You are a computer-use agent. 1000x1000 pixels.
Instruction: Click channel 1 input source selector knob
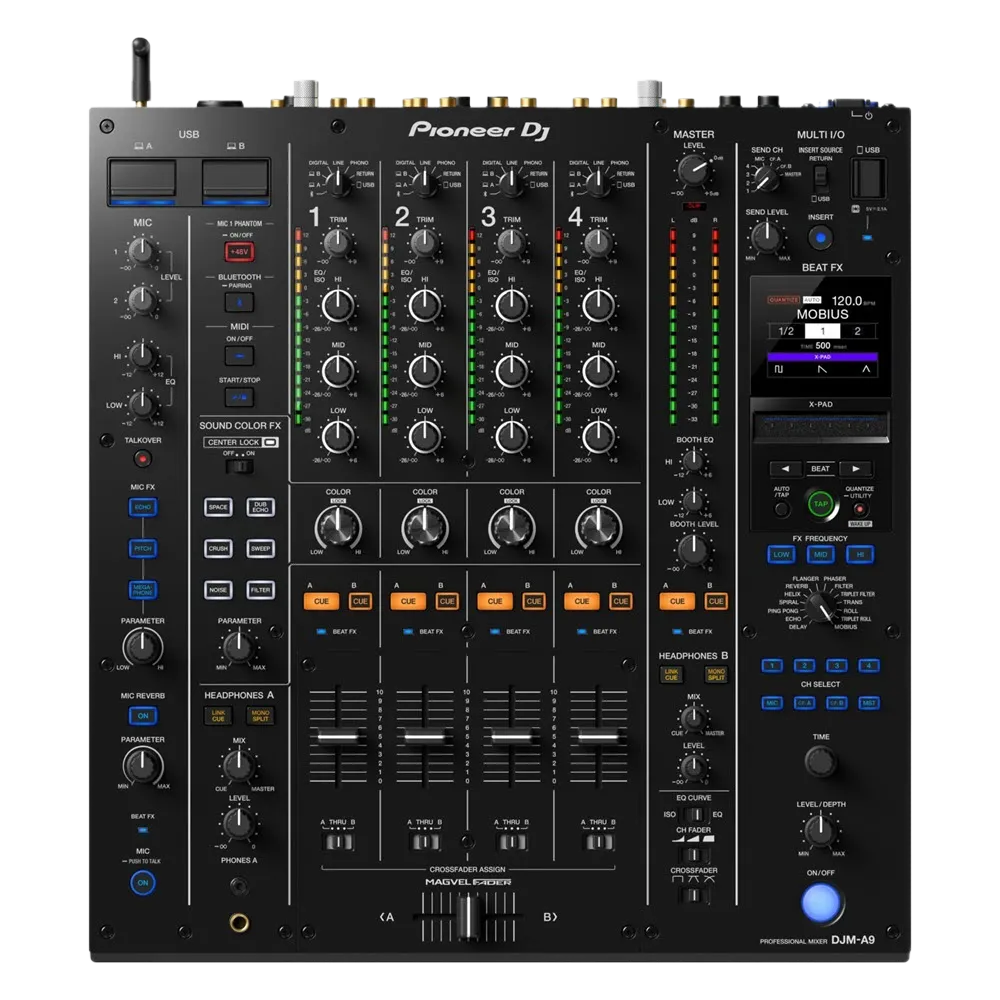pyautogui.click(x=338, y=182)
